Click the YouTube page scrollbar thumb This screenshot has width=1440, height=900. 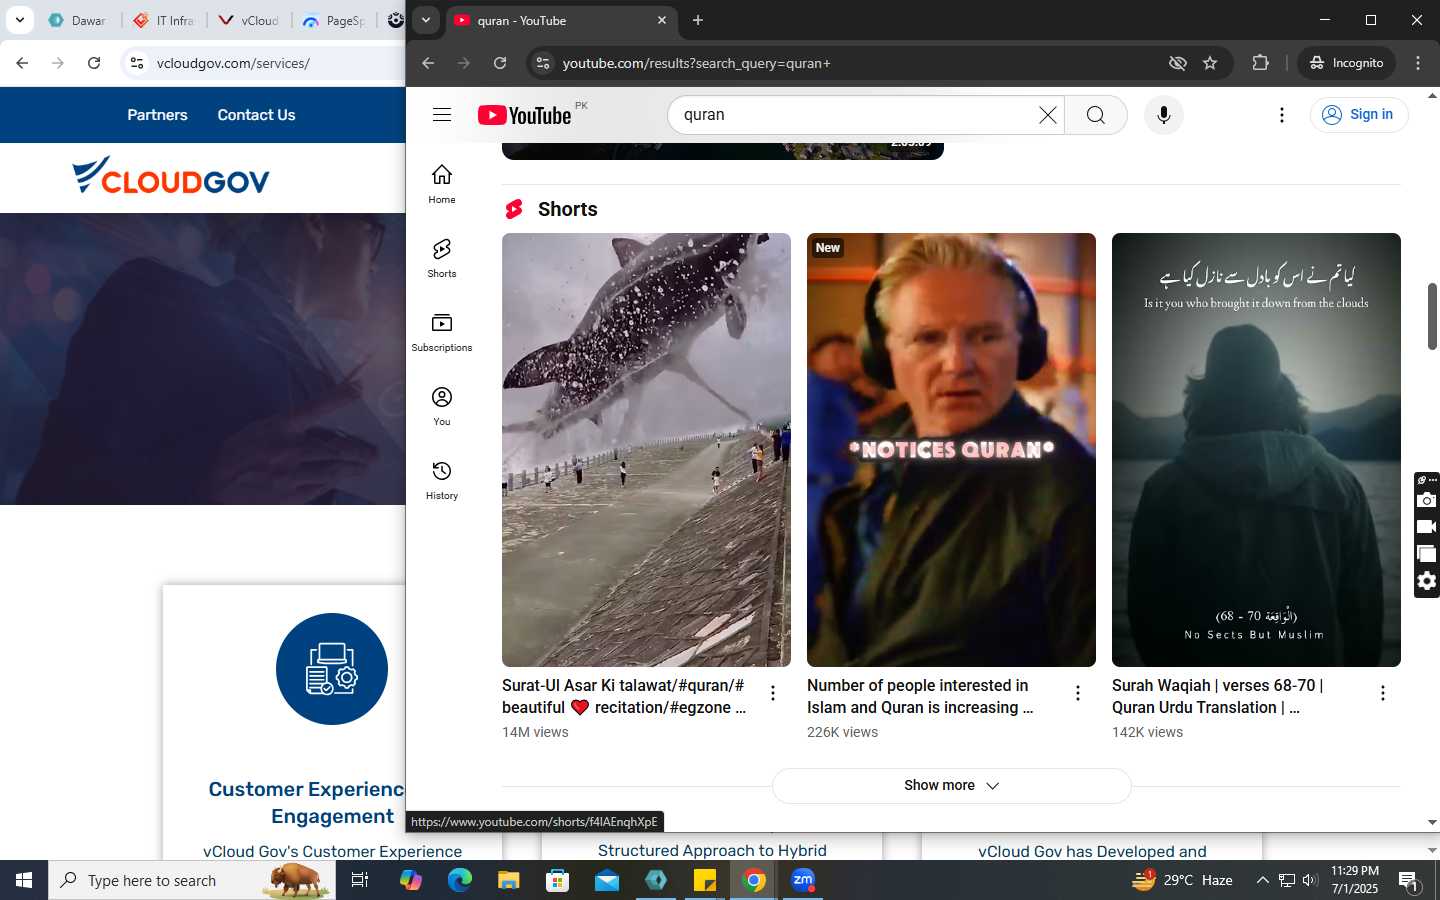tap(1432, 317)
